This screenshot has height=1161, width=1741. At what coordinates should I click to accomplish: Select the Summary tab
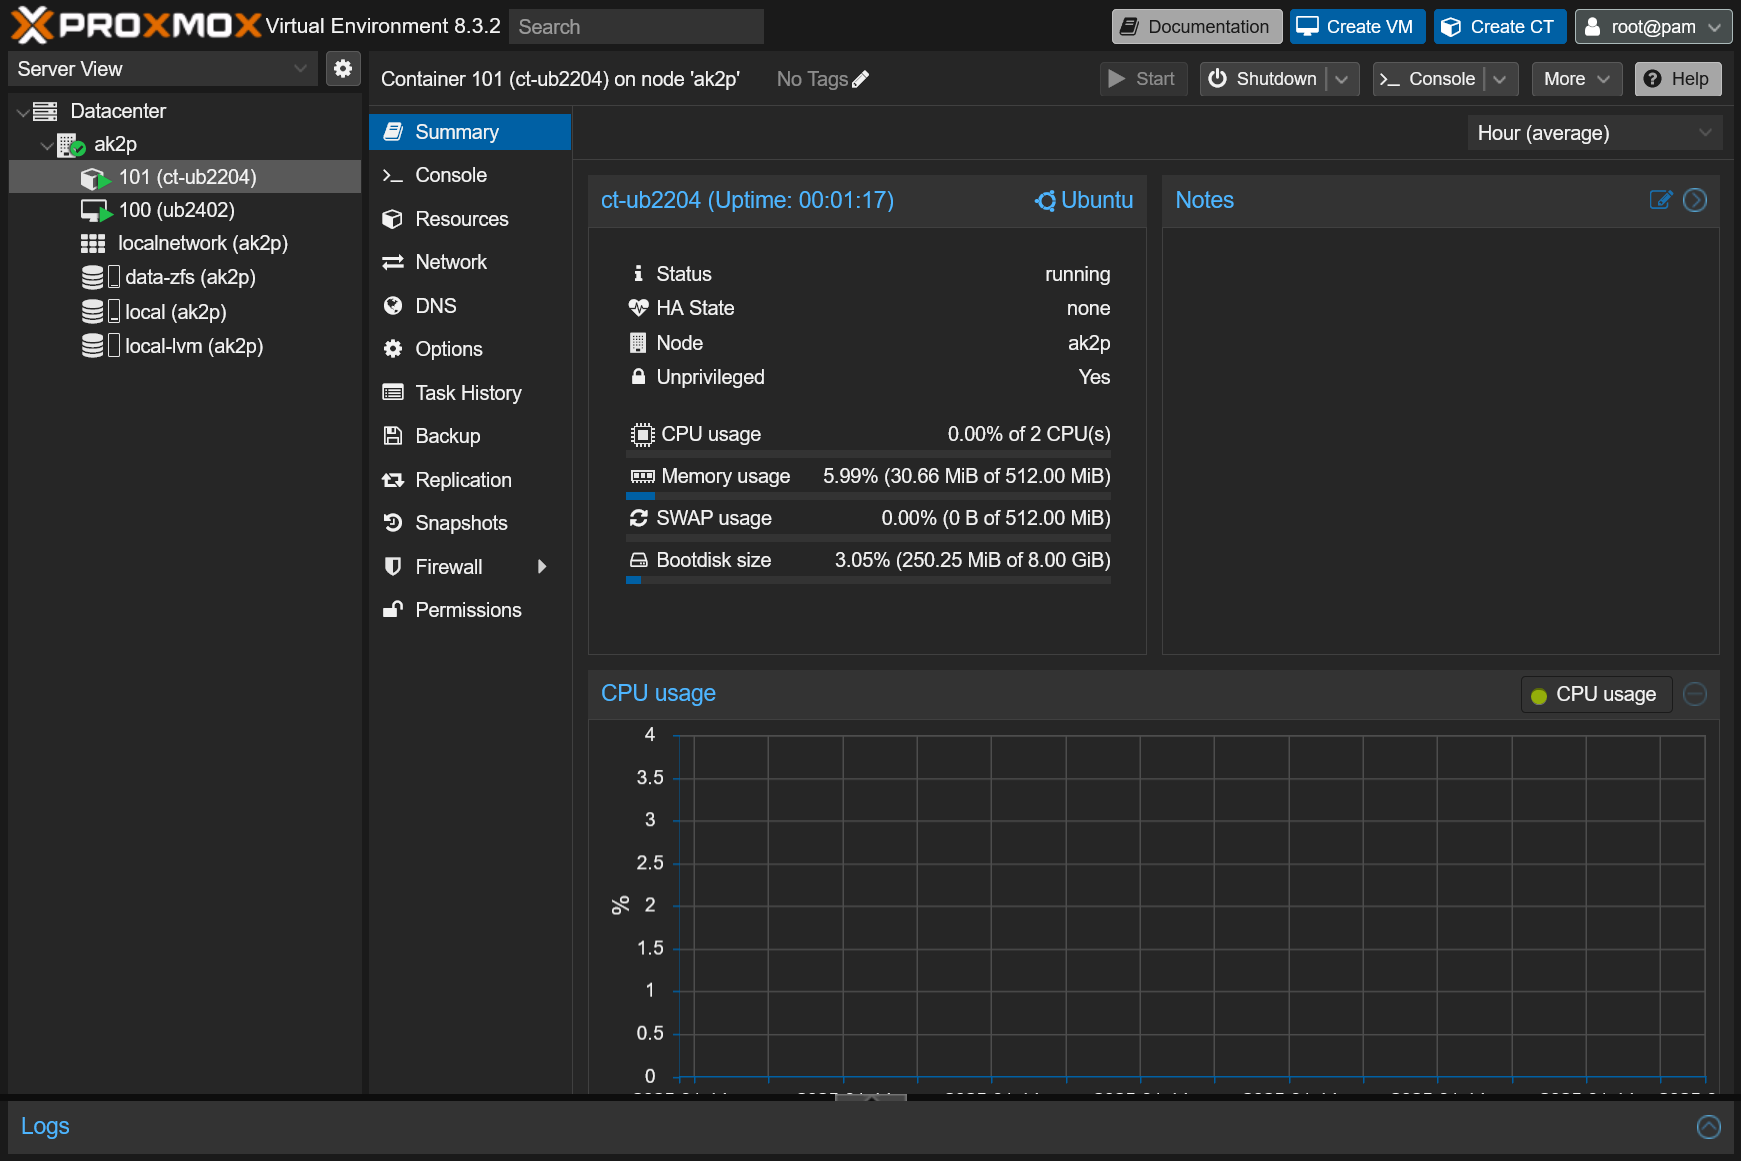pos(470,132)
